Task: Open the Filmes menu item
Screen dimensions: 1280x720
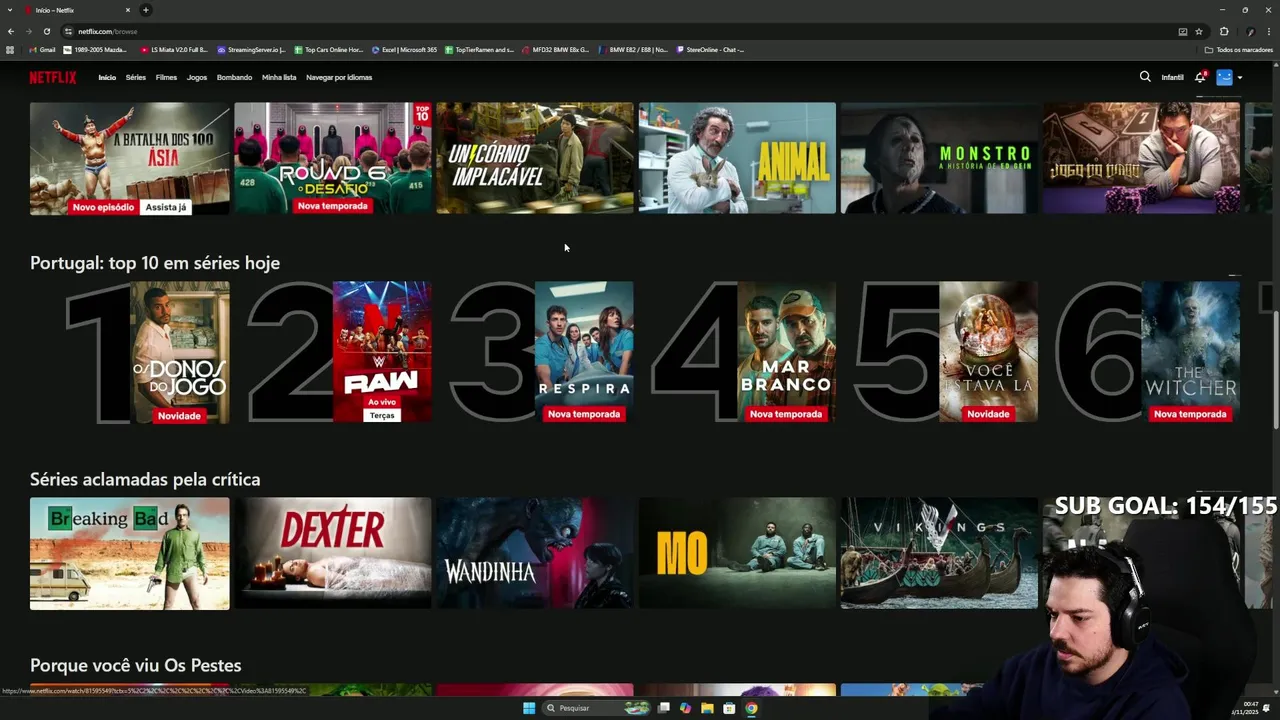Action: [166, 77]
